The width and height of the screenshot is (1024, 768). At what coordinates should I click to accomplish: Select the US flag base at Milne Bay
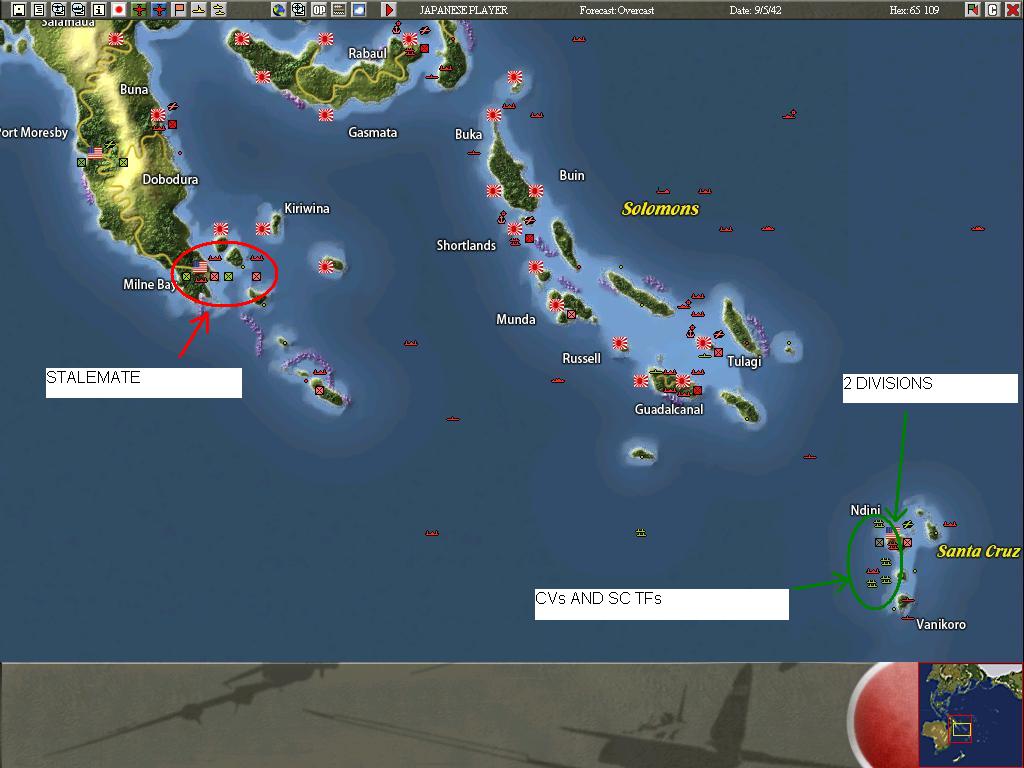(200, 266)
